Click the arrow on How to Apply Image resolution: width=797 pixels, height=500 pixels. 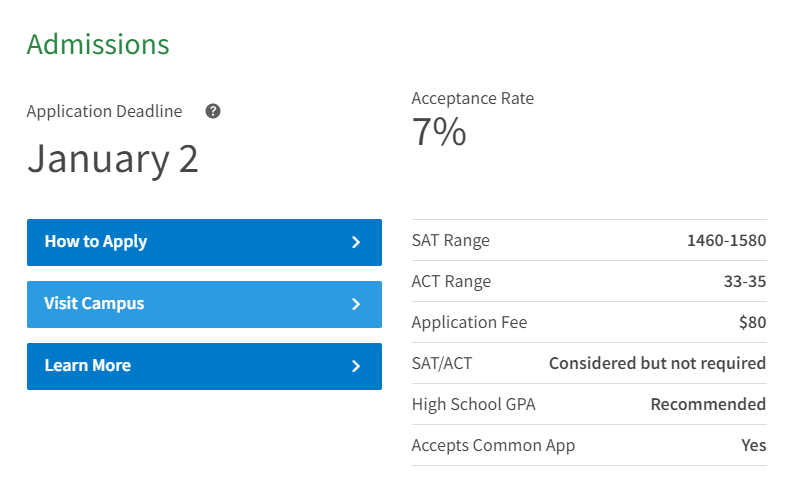(x=356, y=242)
